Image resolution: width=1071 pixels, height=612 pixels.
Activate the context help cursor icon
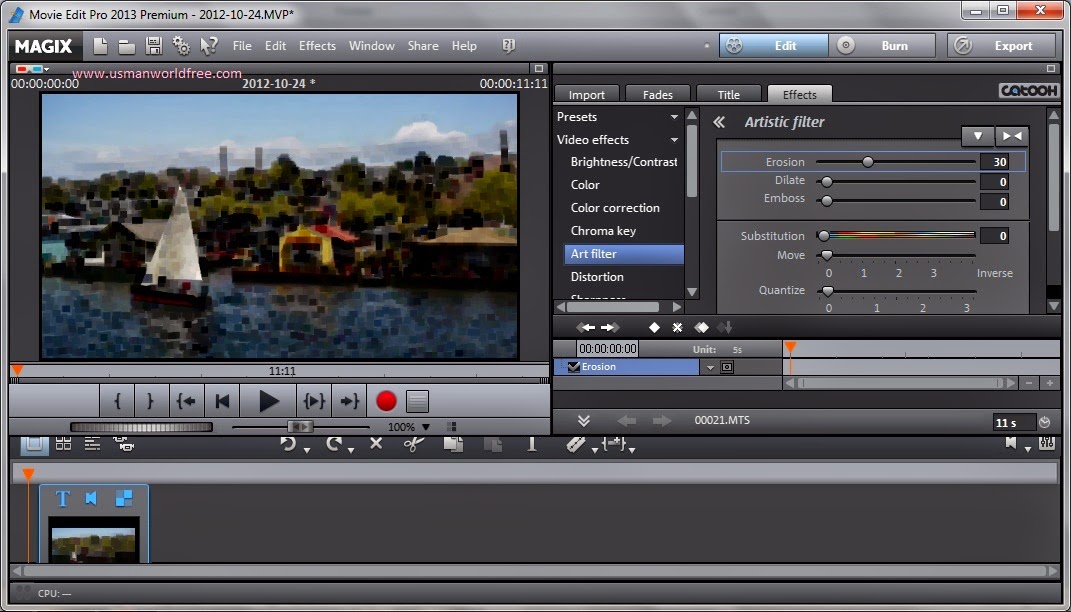(208, 46)
